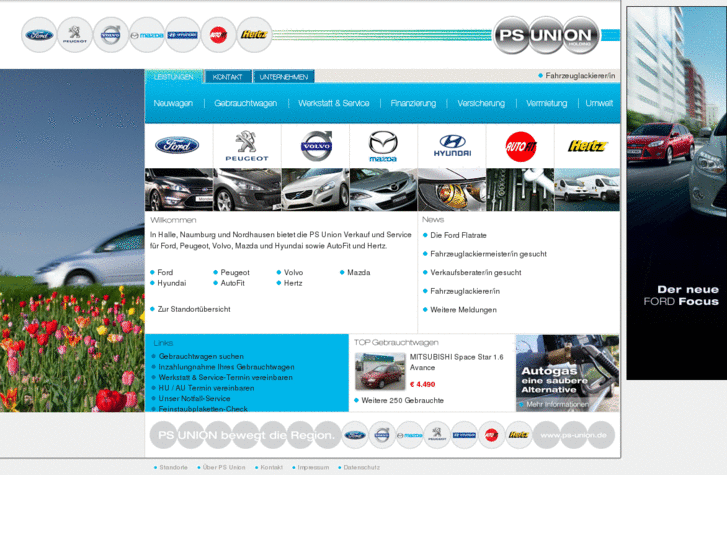Click the Volvo logo in the footer banner
The width and height of the screenshot is (727, 545).
pyautogui.click(x=382, y=435)
